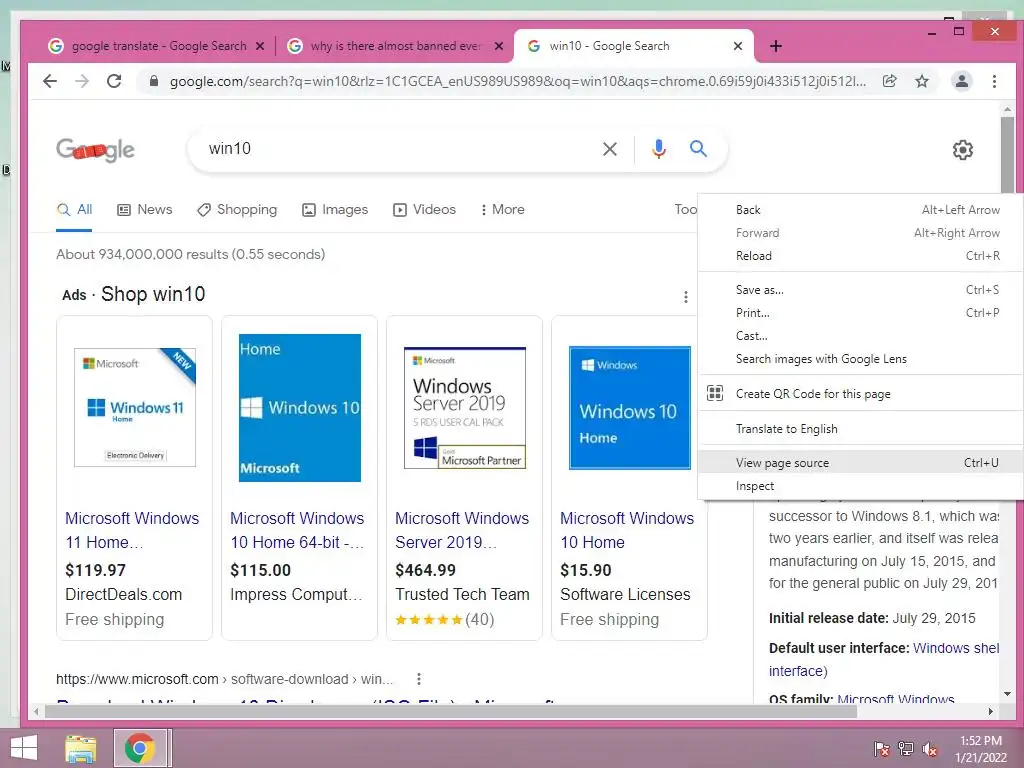Choose Back in the context menu
Image resolution: width=1024 pixels, height=768 pixels.
click(x=860, y=210)
